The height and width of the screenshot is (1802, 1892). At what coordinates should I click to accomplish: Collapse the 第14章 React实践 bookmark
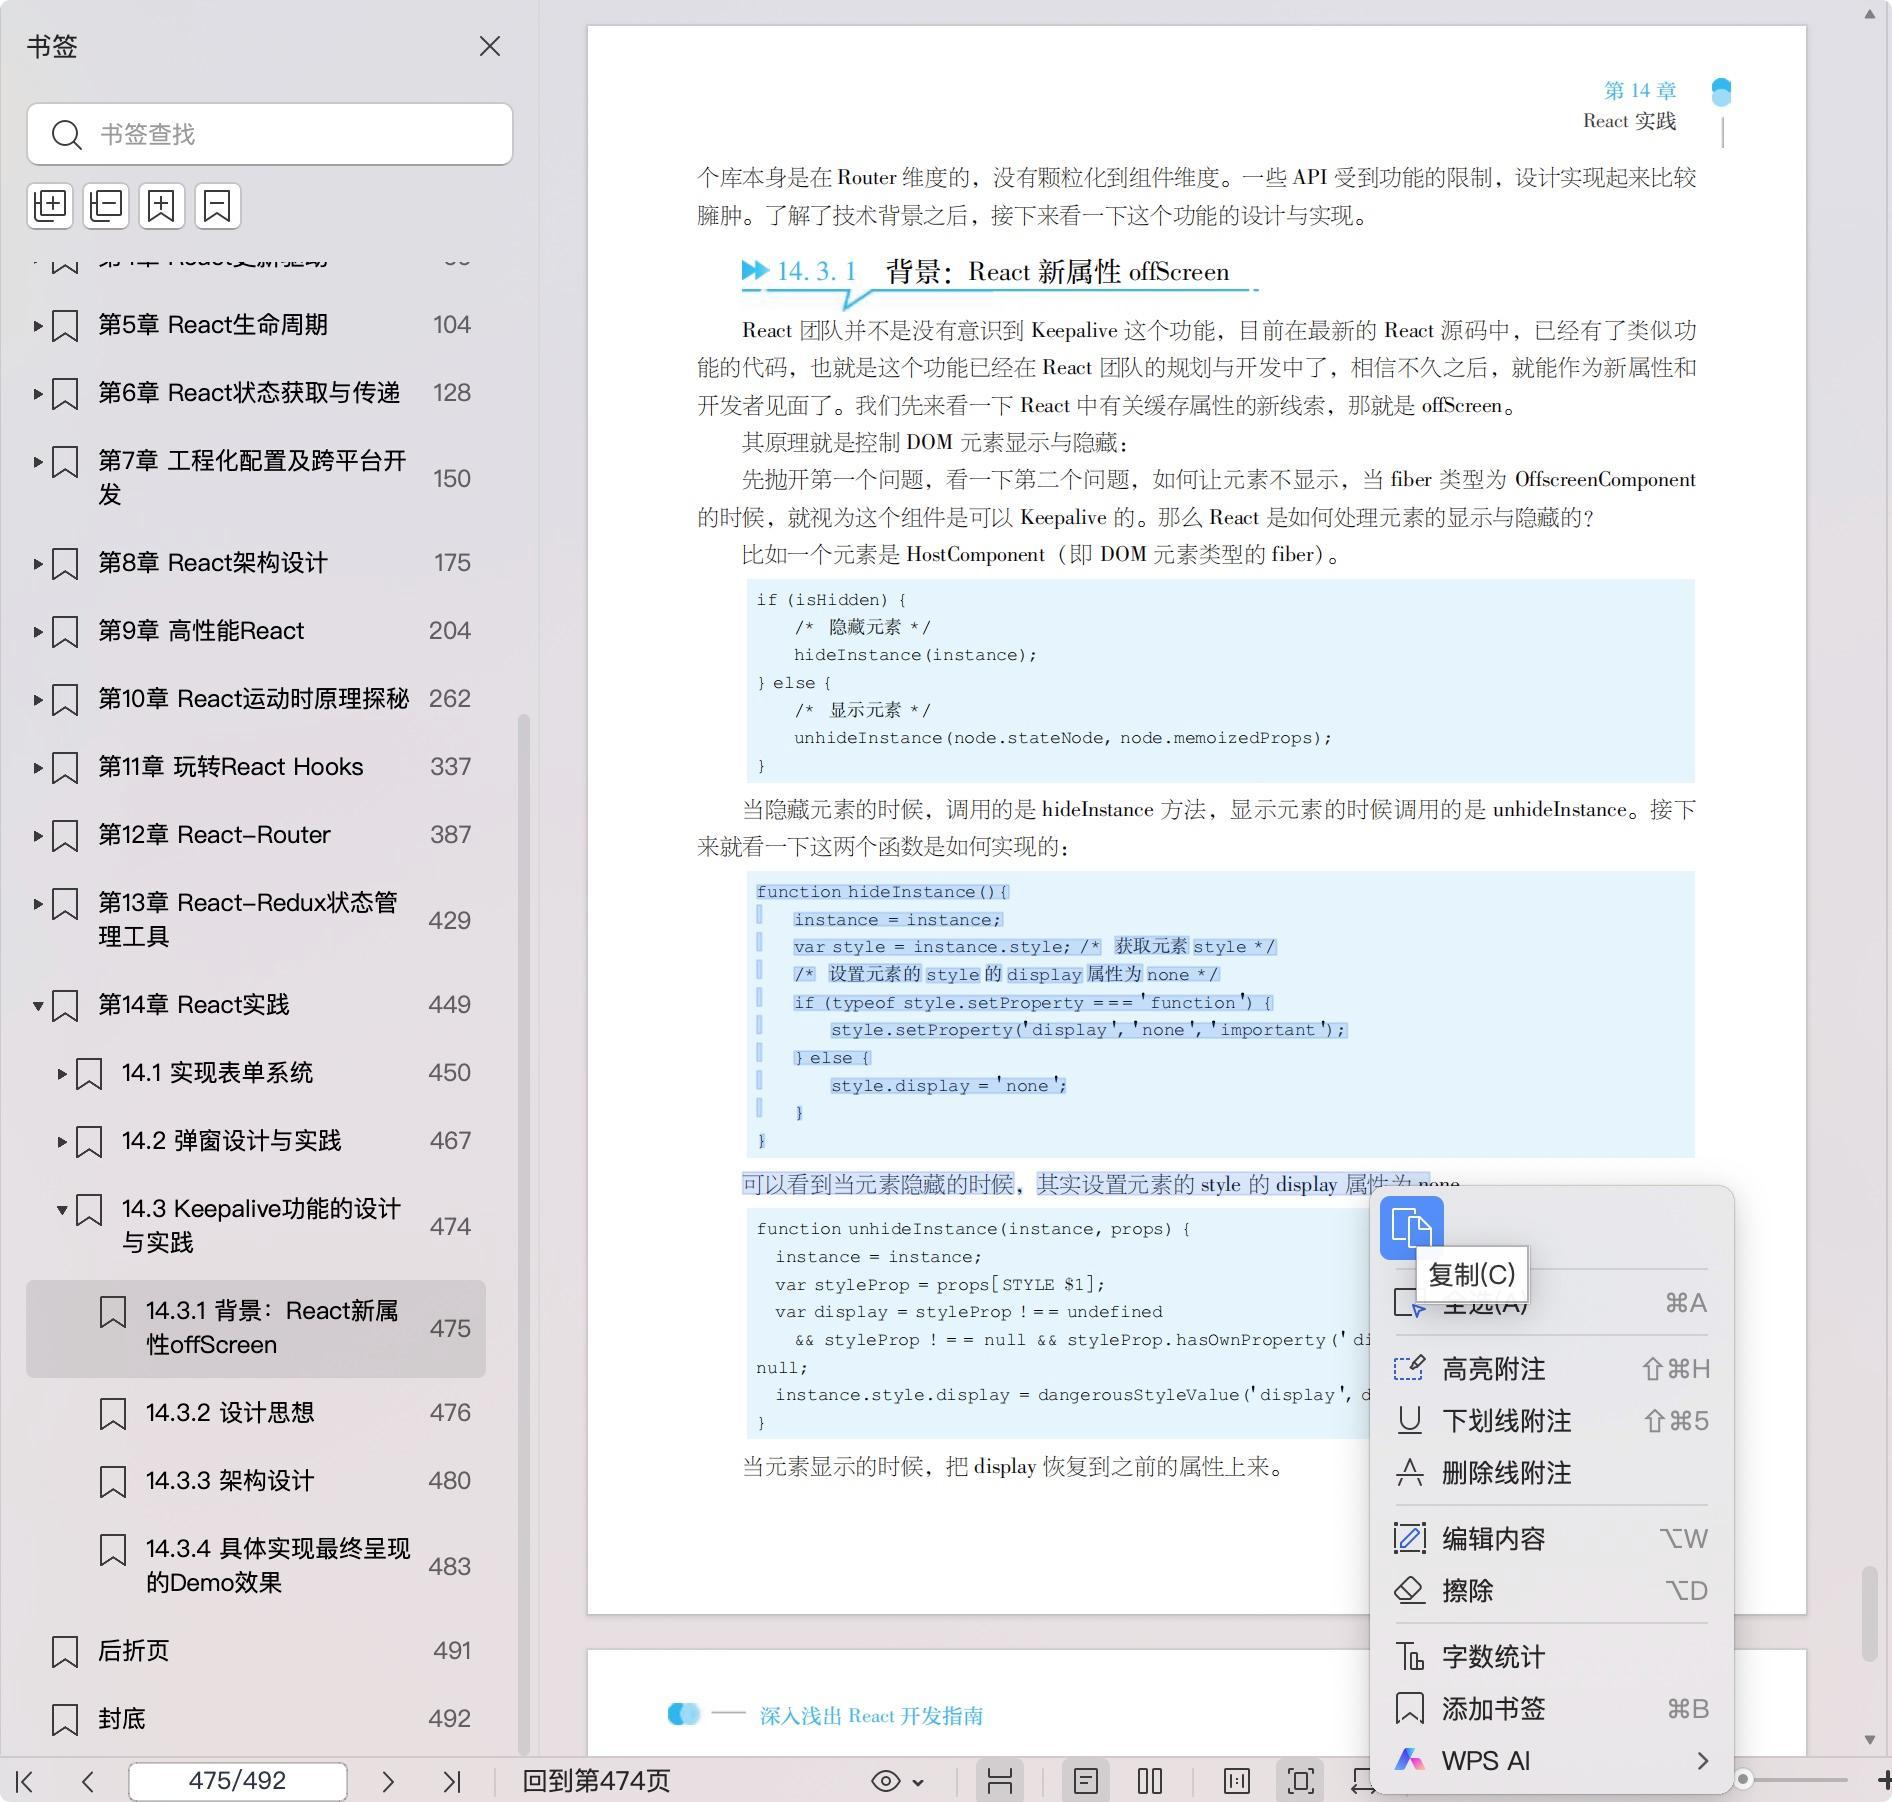38,1005
